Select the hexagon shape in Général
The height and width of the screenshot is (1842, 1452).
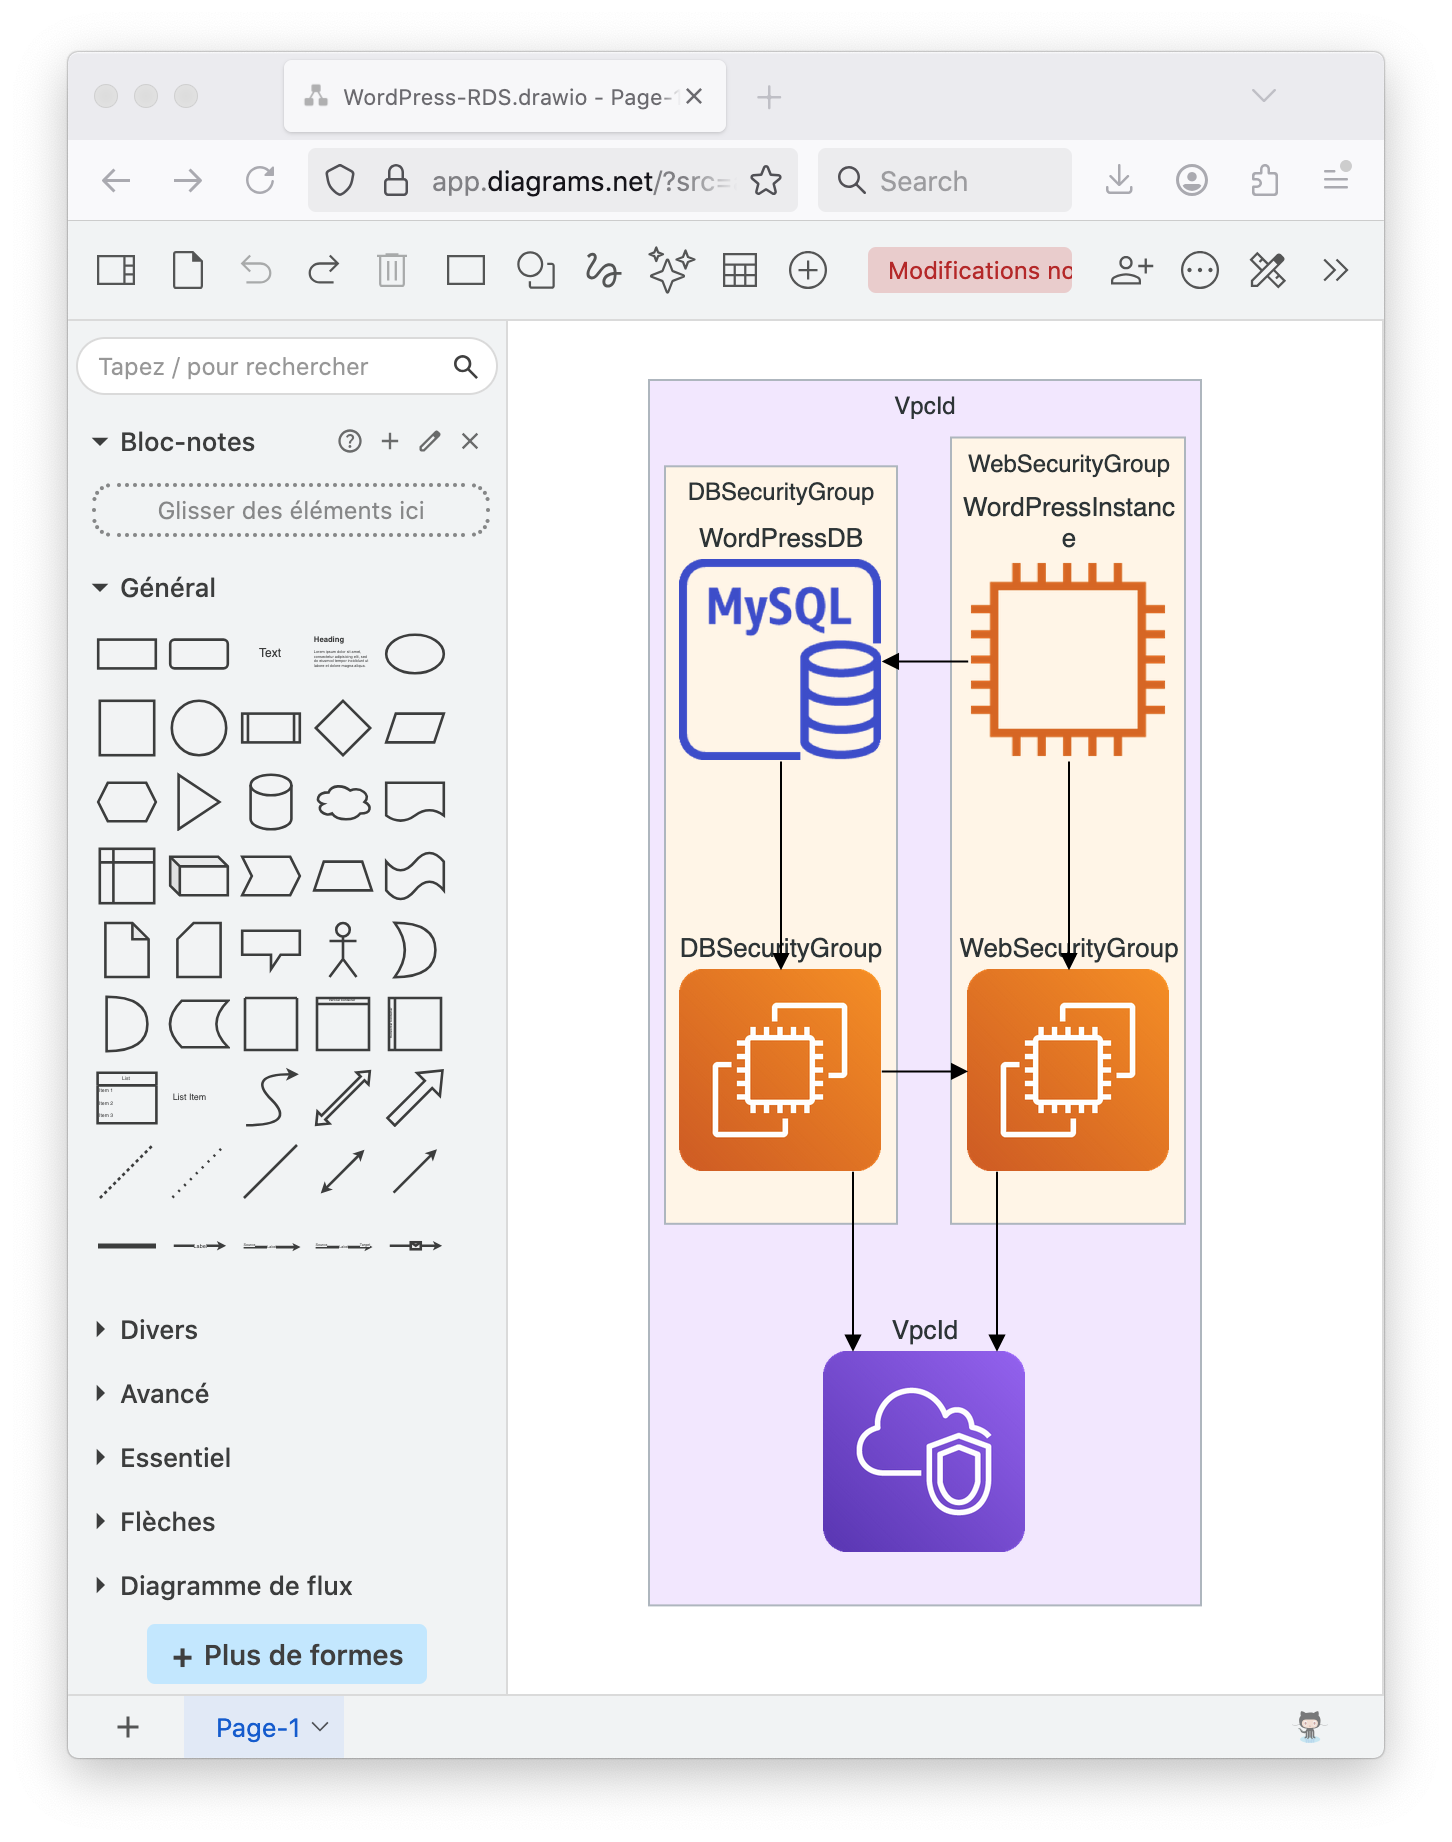tap(127, 802)
